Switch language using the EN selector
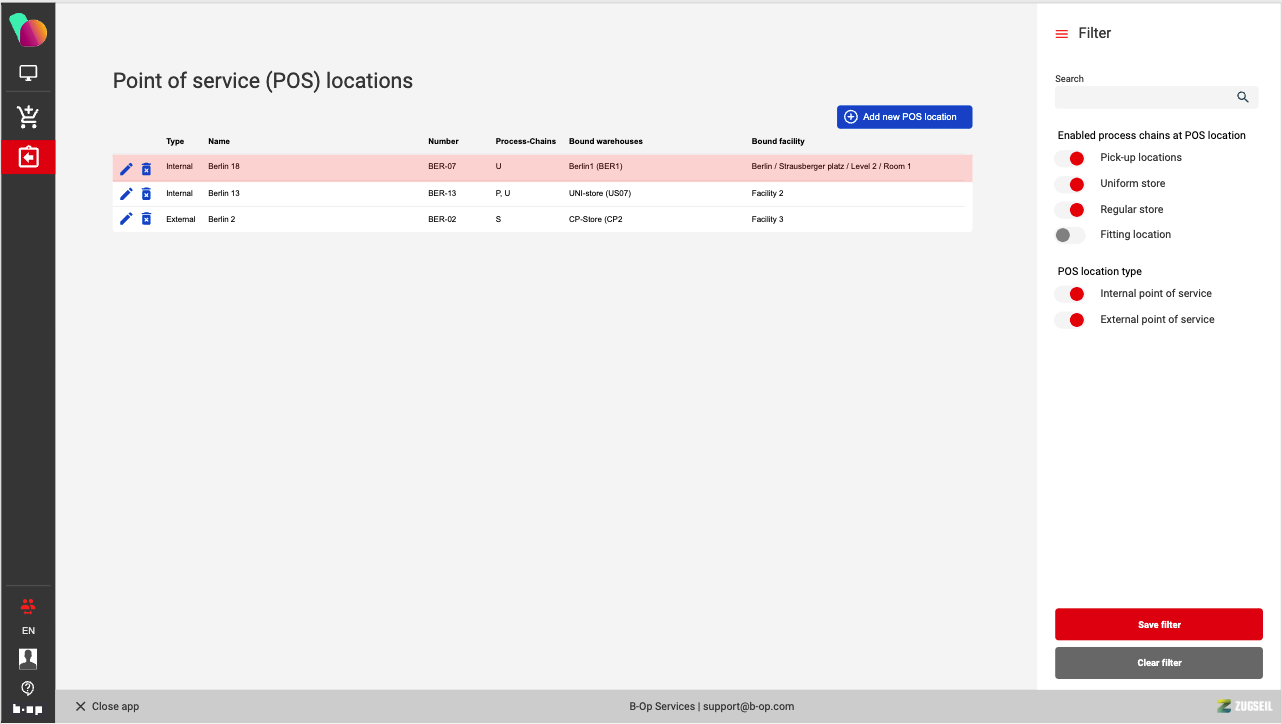 coord(28,631)
